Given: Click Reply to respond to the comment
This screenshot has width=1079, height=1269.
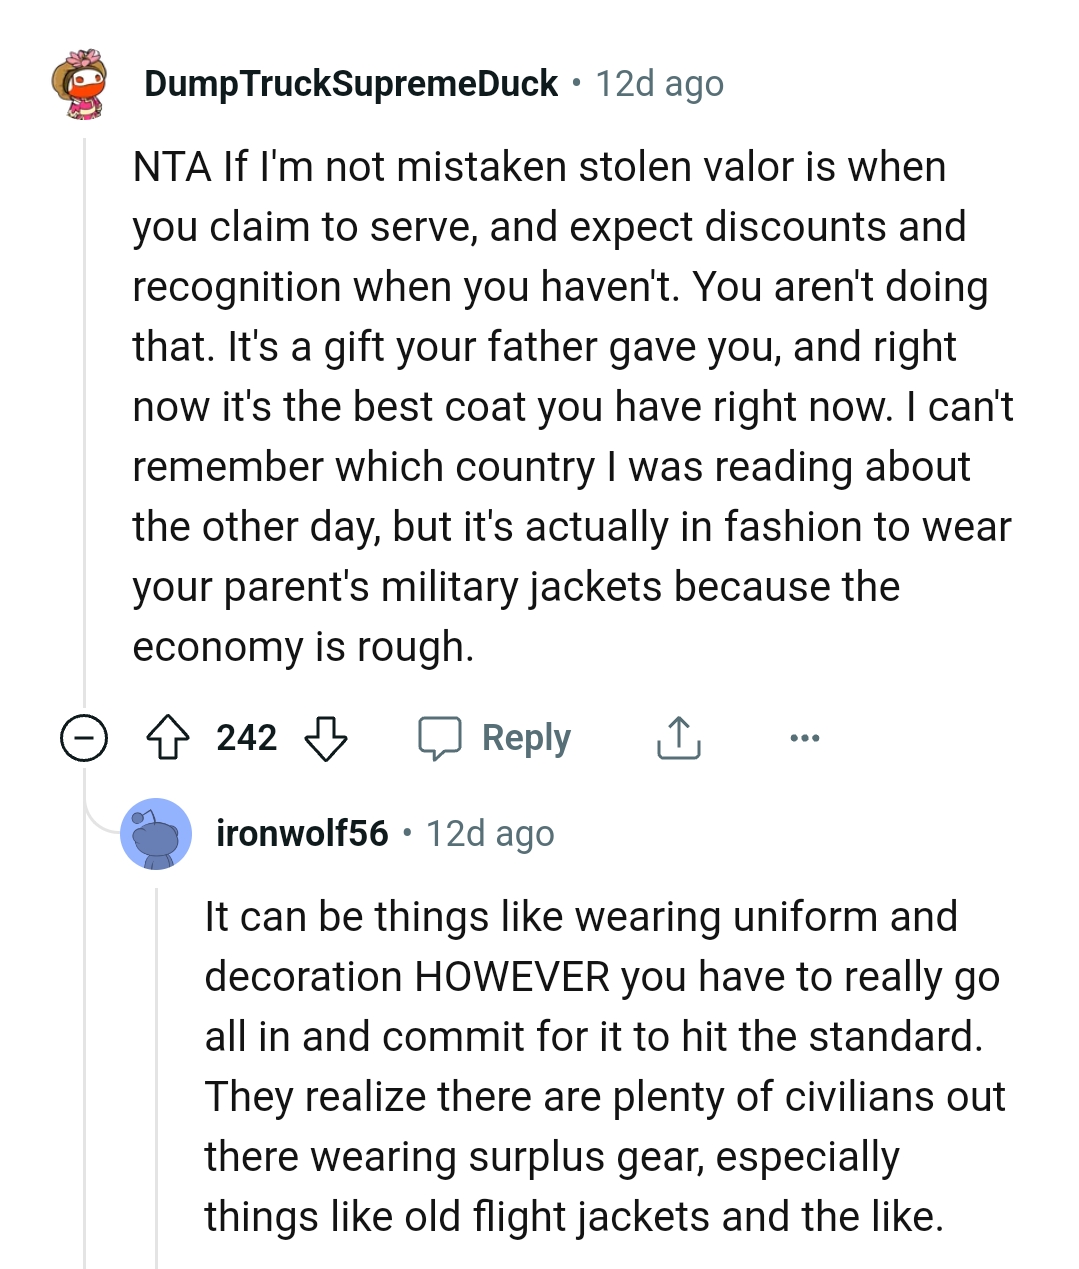Looking at the screenshot, I should pos(525,738).
